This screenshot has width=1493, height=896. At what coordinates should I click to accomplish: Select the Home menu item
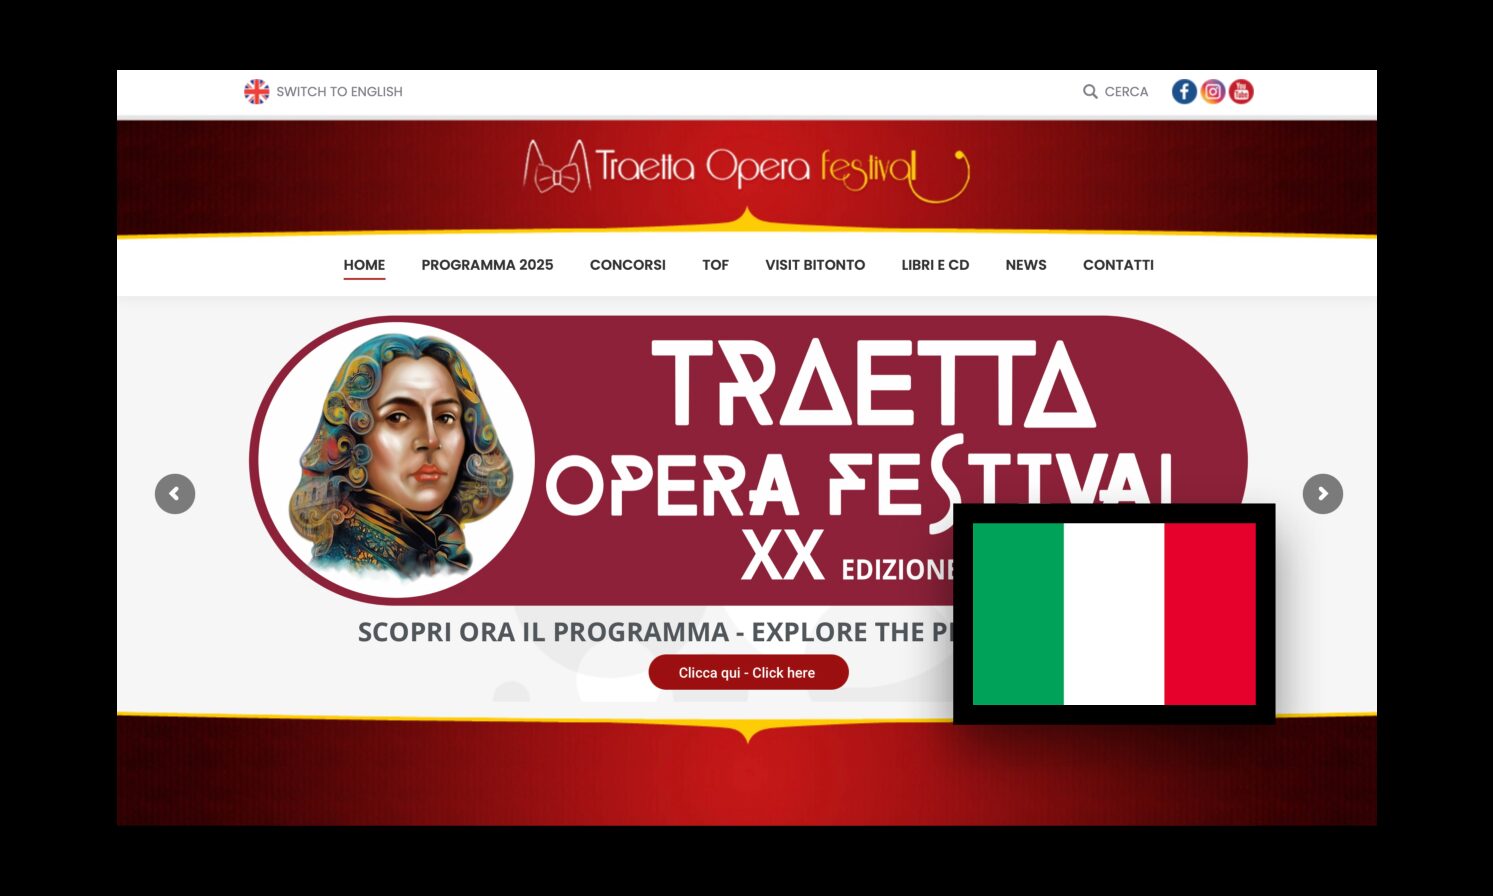pyautogui.click(x=364, y=265)
